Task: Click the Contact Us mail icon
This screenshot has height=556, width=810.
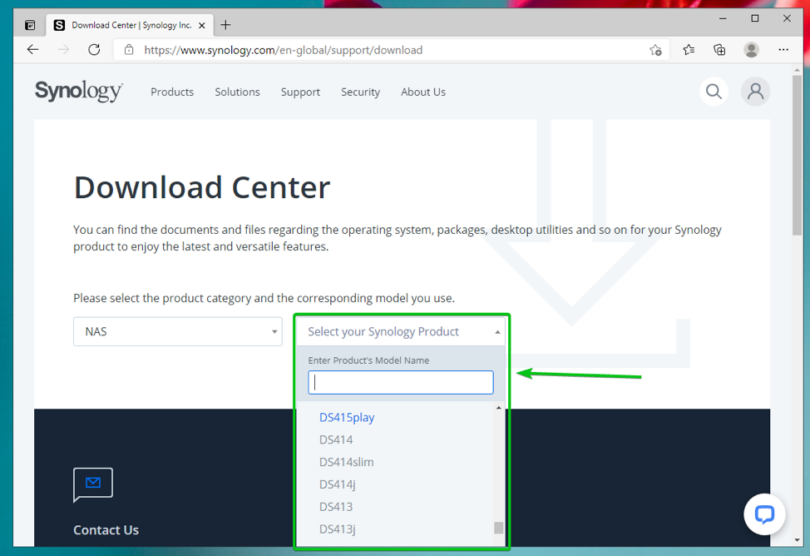Action: point(93,484)
